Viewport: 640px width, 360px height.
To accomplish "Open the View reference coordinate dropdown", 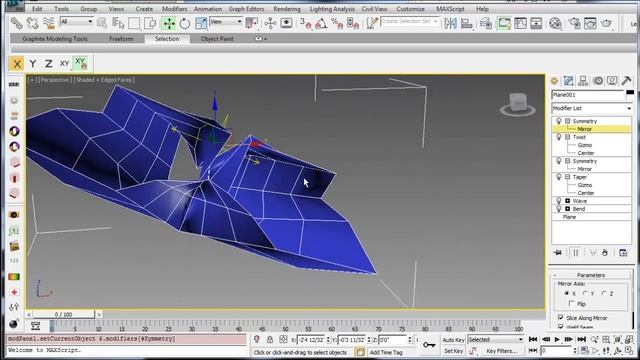I will pyautogui.click(x=226, y=22).
